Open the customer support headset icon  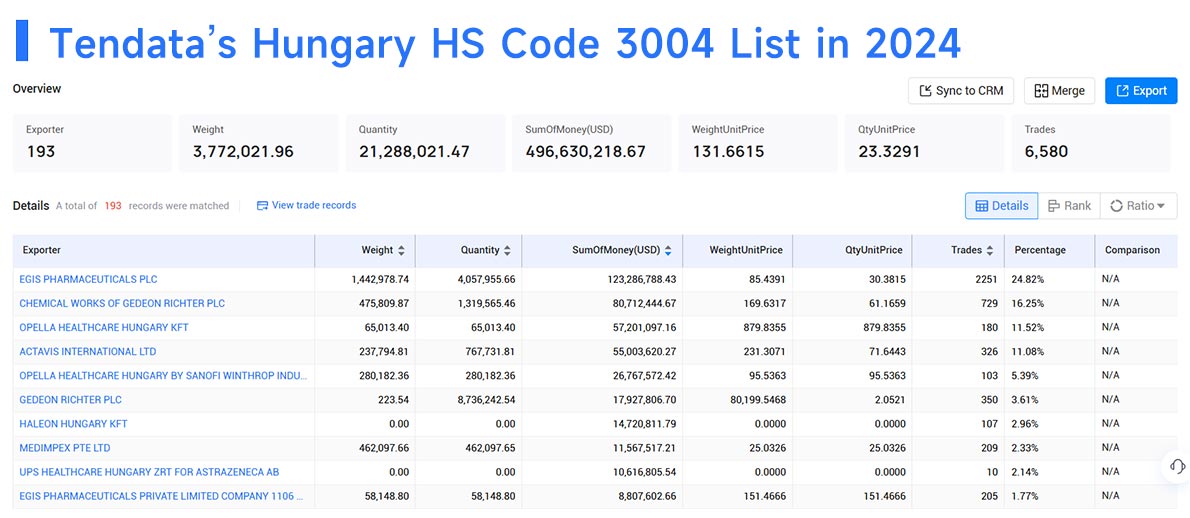coord(1177,466)
